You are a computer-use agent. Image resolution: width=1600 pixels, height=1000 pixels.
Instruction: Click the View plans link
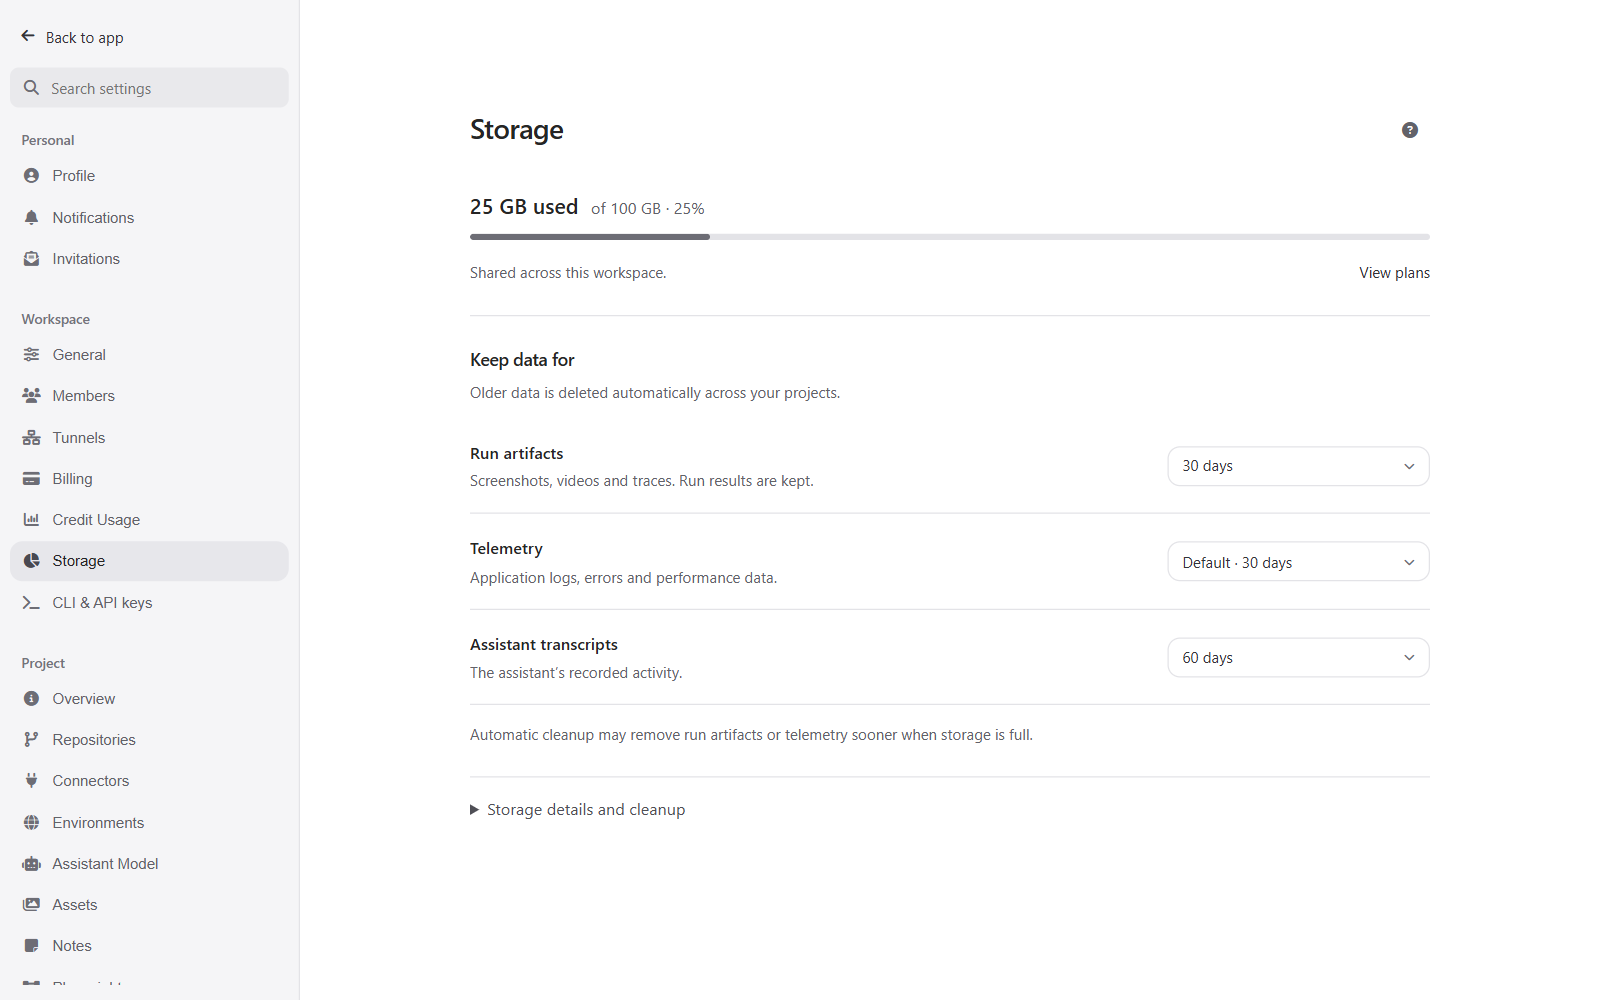click(x=1394, y=273)
